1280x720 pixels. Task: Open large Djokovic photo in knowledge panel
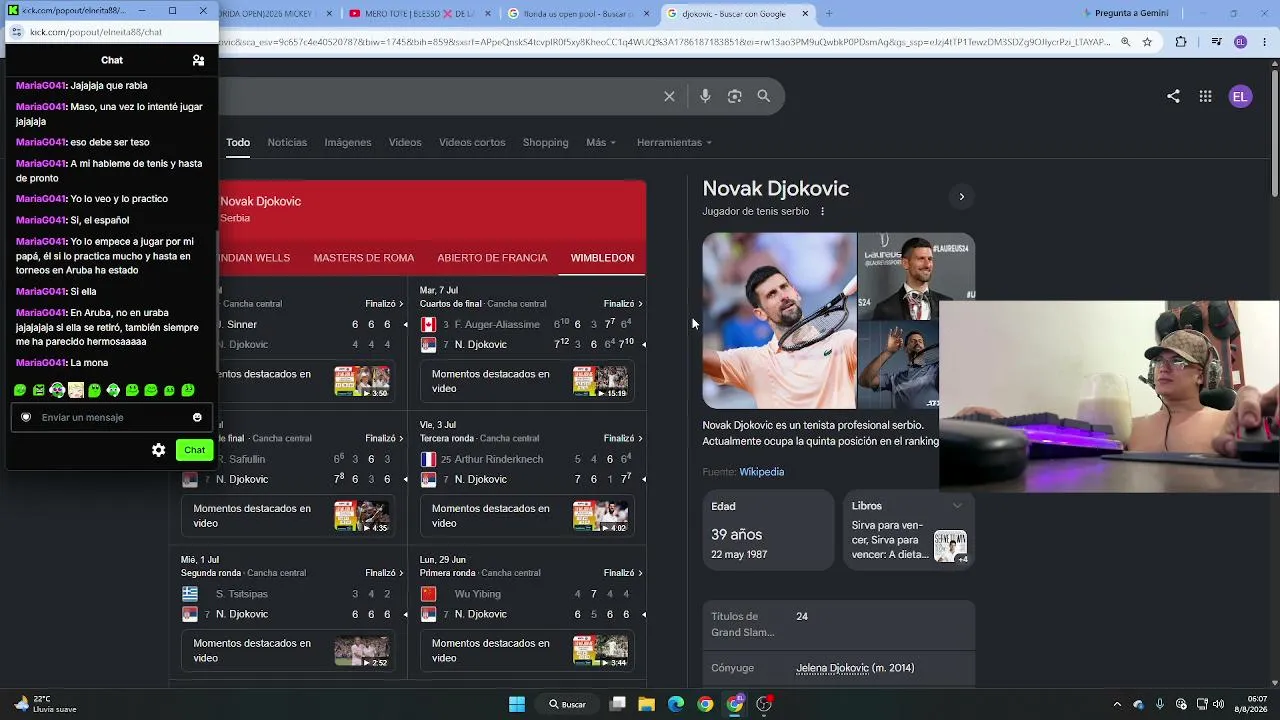click(779, 321)
